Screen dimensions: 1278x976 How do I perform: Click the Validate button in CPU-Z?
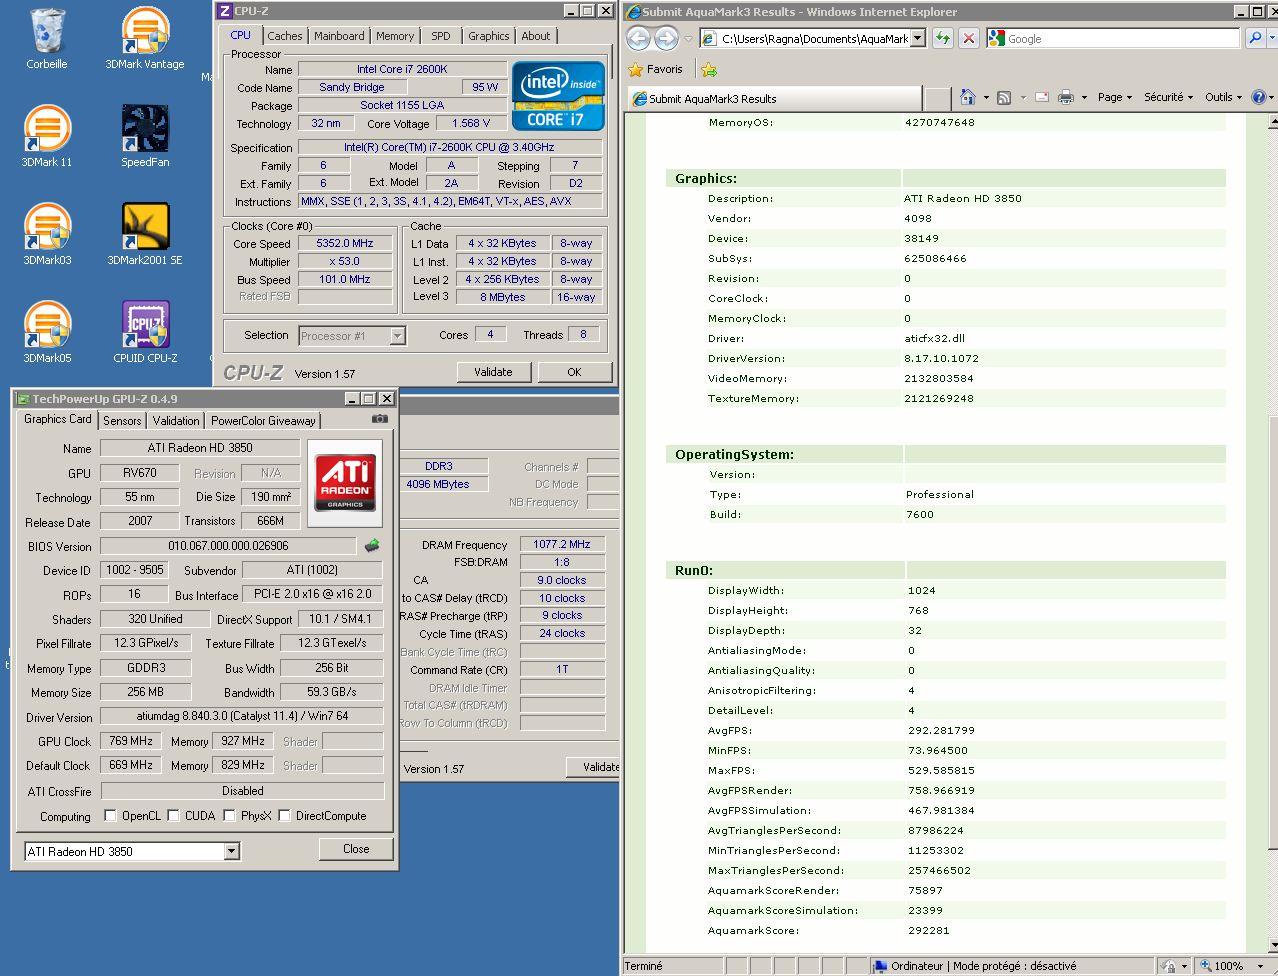pos(493,372)
